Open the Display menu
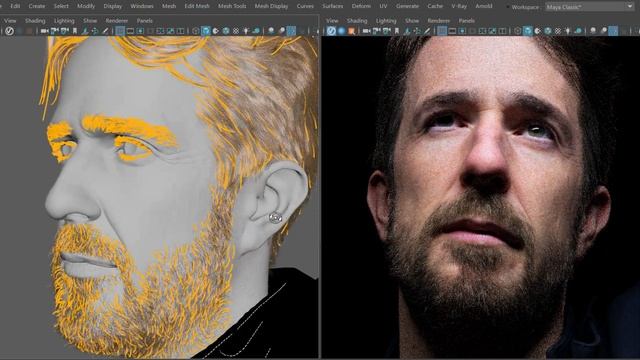Screen dimensions: 640x360 [x=113, y=6]
